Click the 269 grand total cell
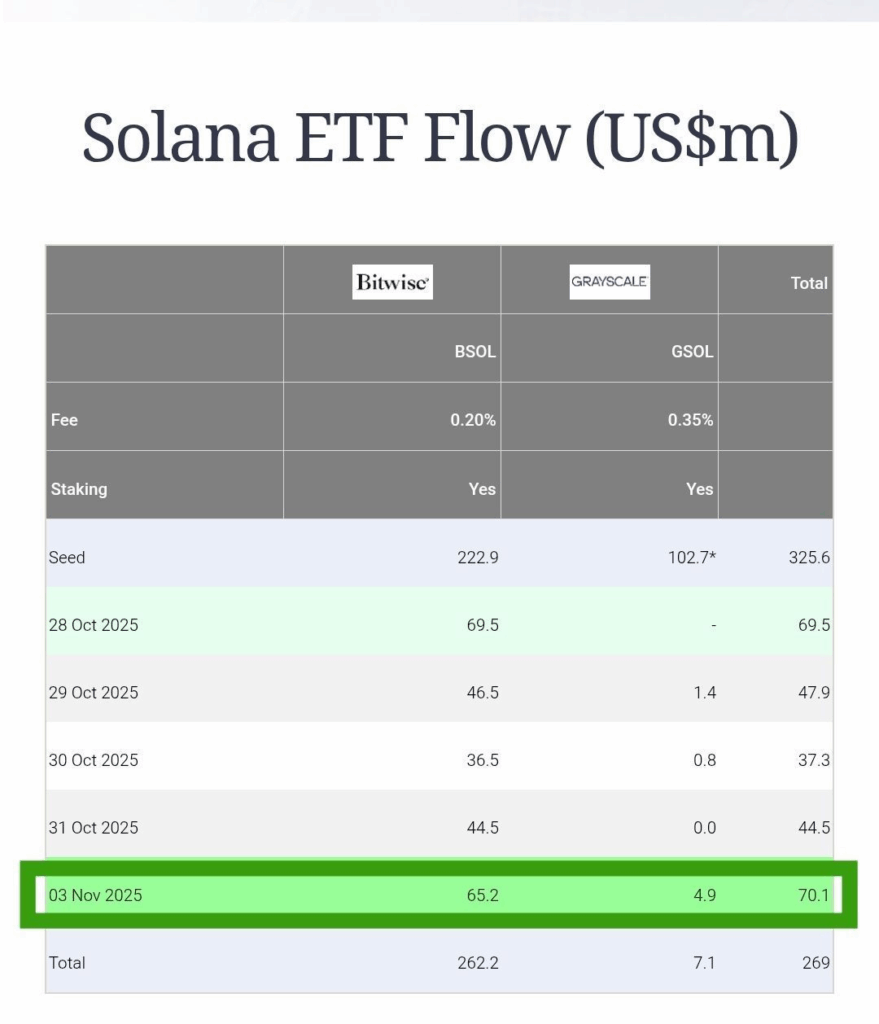Screen dimensions: 879x1024 (x=815, y=963)
